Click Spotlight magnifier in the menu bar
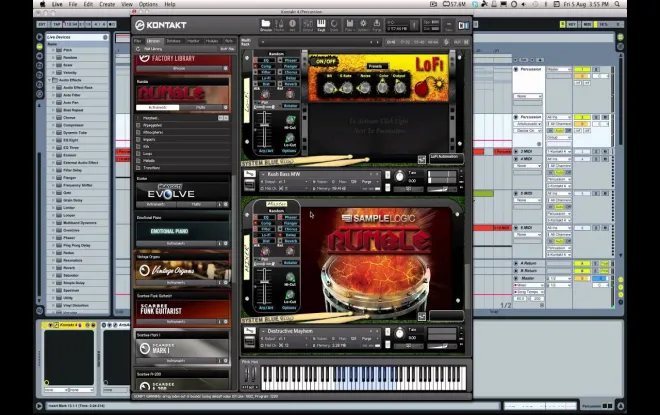 [x=617, y=4]
